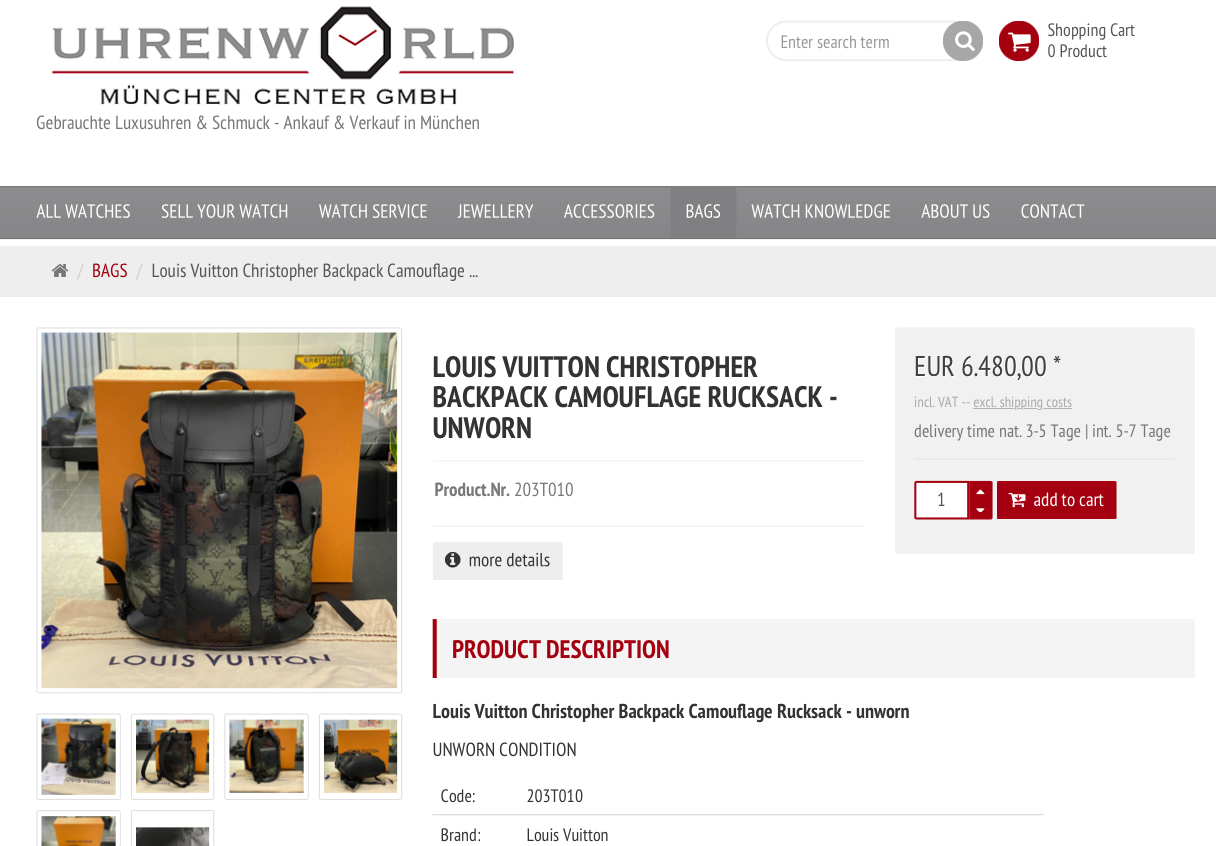1216x846 pixels.
Task: Click the add to cart button
Action: click(x=1056, y=500)
